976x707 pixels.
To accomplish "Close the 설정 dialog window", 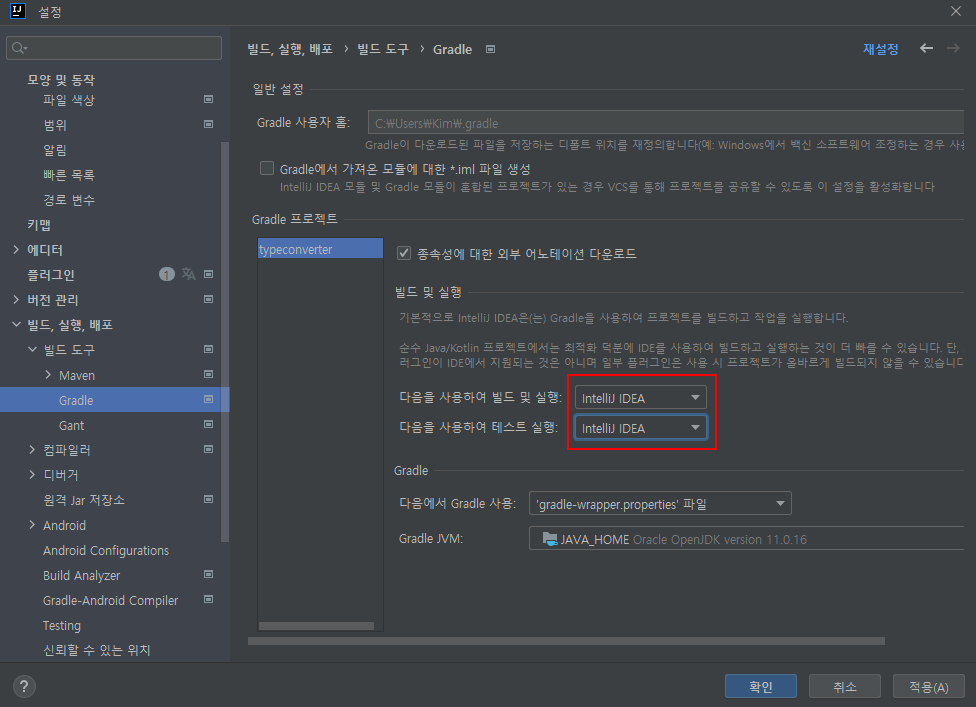I will [x=955, y=11].
